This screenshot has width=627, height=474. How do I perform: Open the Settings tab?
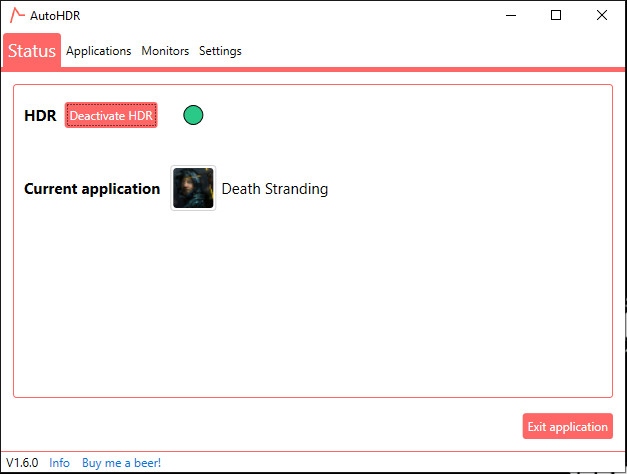(220, 51)
